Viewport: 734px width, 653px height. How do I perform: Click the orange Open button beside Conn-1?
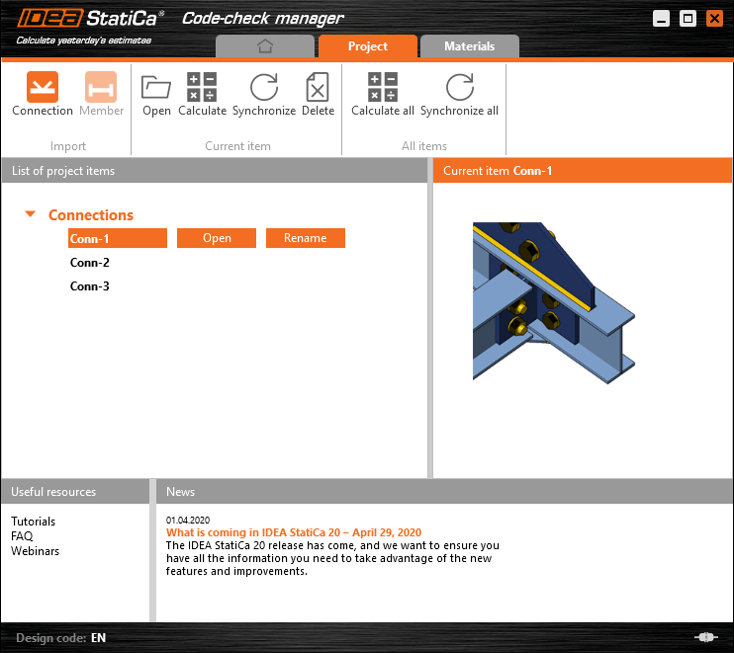pyautogui.click(x=217, y=238)
